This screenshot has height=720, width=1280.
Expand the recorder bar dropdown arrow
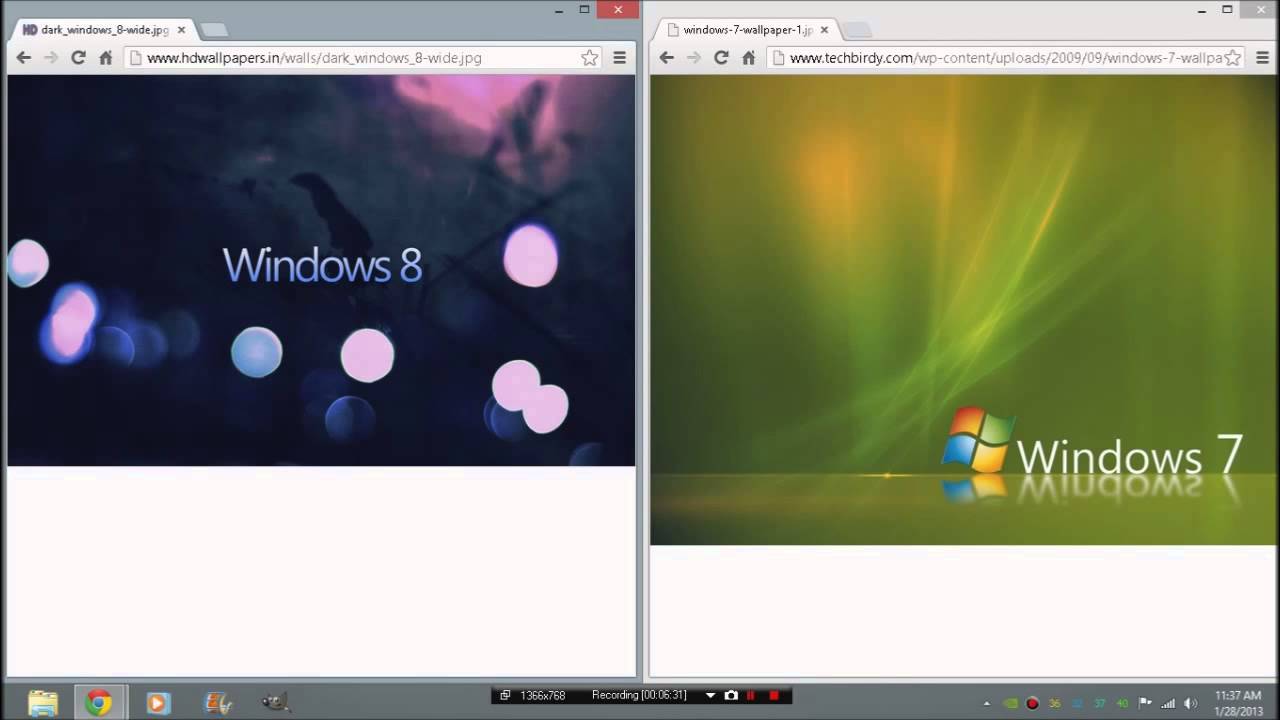[x=711, y=696]
